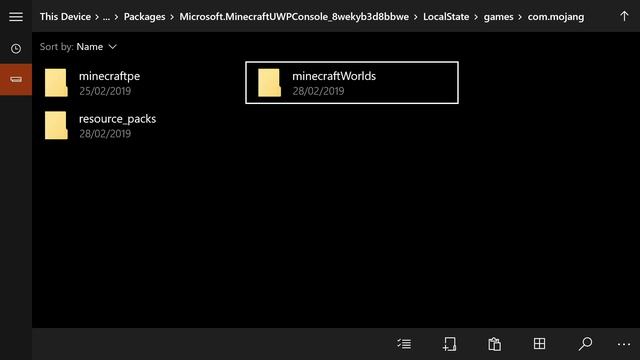Open the recent locations clock icon
Viewport: 640px width, 360px height.
(x=16, y=49)
